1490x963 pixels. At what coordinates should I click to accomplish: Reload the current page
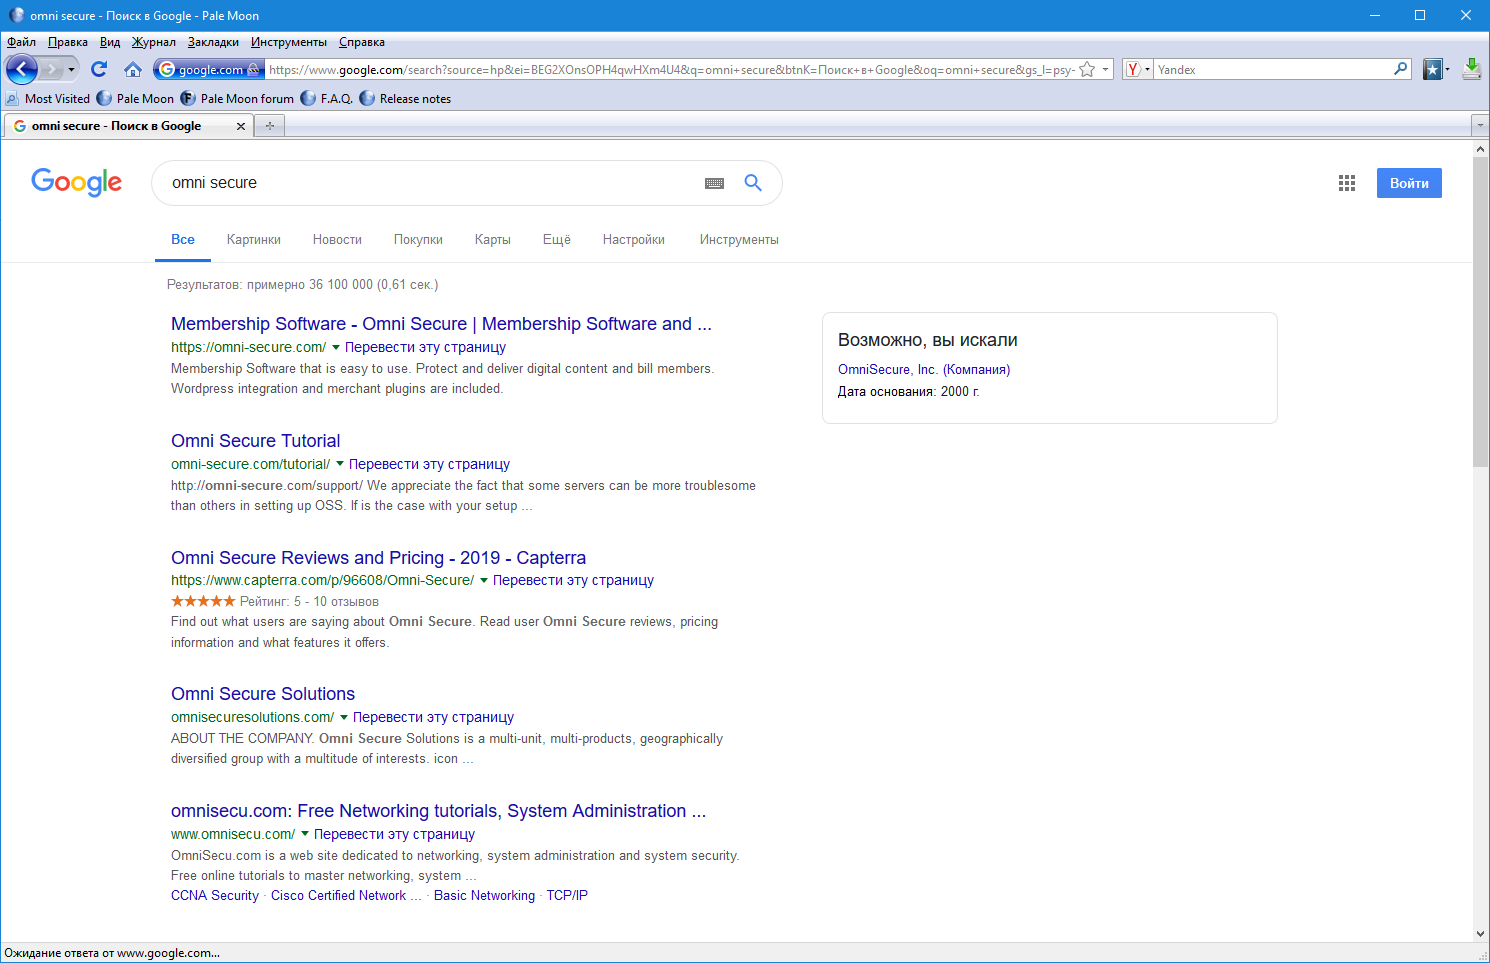(99, 69)
